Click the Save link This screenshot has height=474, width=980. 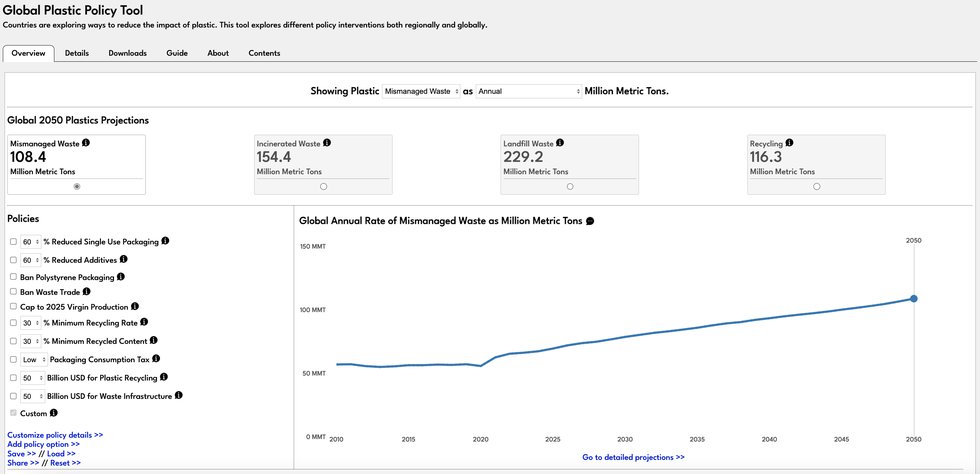click(x=21, y=453)
